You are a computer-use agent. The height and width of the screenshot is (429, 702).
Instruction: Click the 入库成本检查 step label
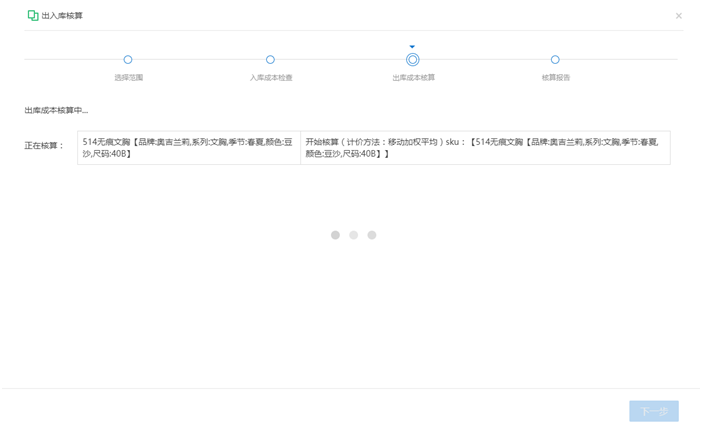tap(271, 77)
